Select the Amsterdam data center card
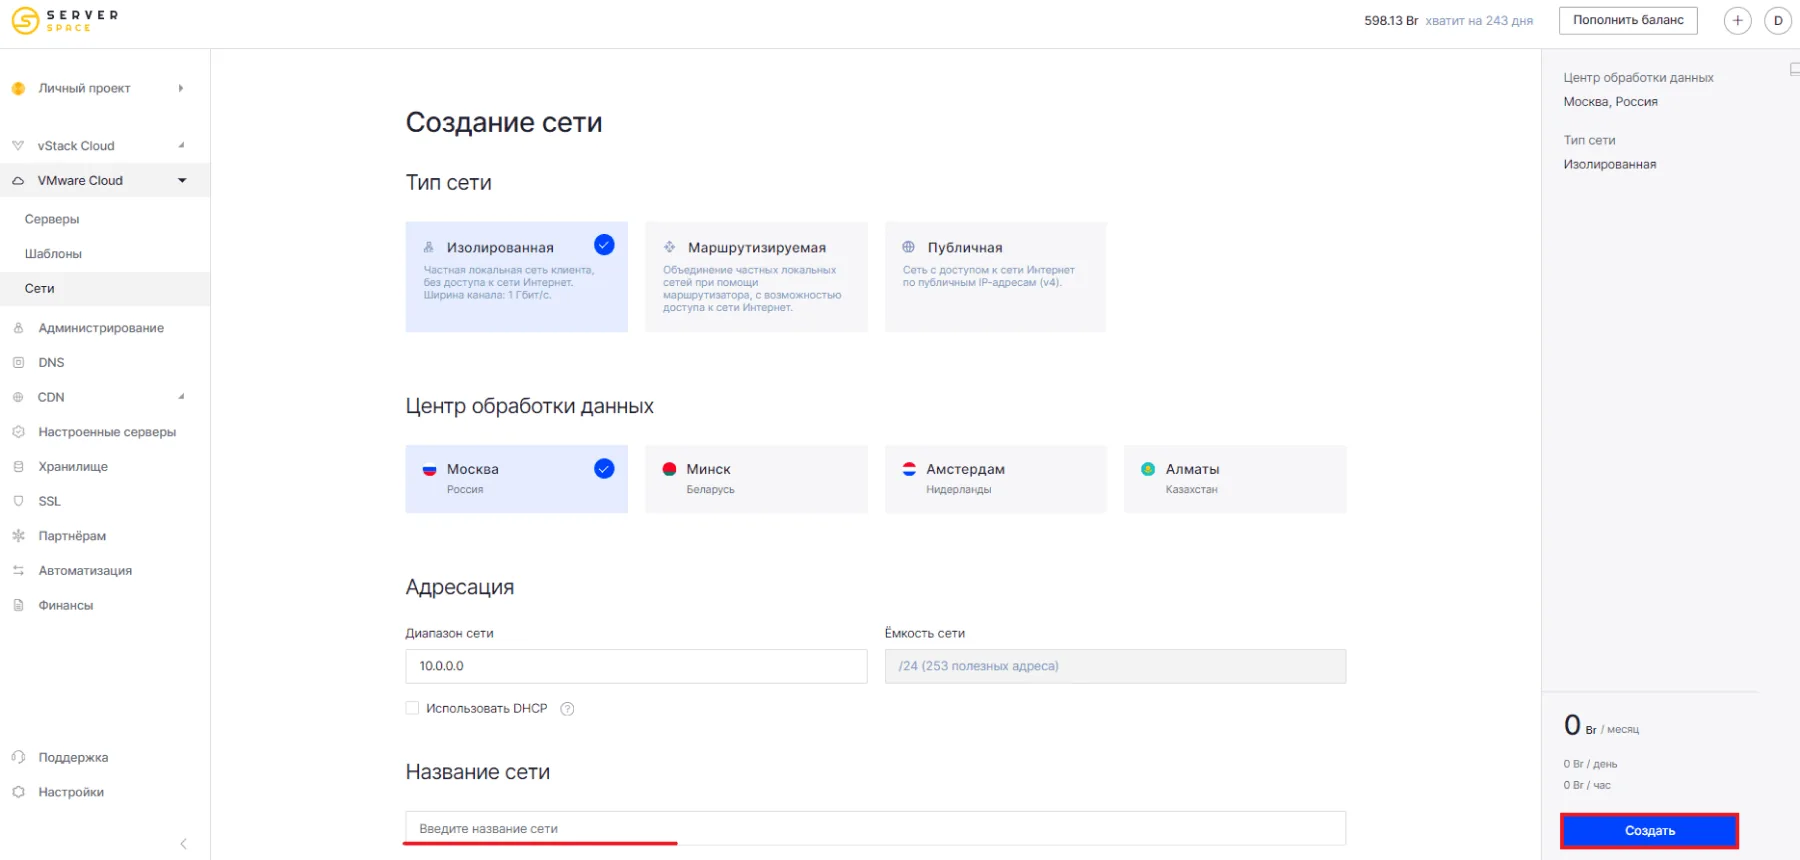1800x860 pixels. pyautogui.click(x=995, y=479)
